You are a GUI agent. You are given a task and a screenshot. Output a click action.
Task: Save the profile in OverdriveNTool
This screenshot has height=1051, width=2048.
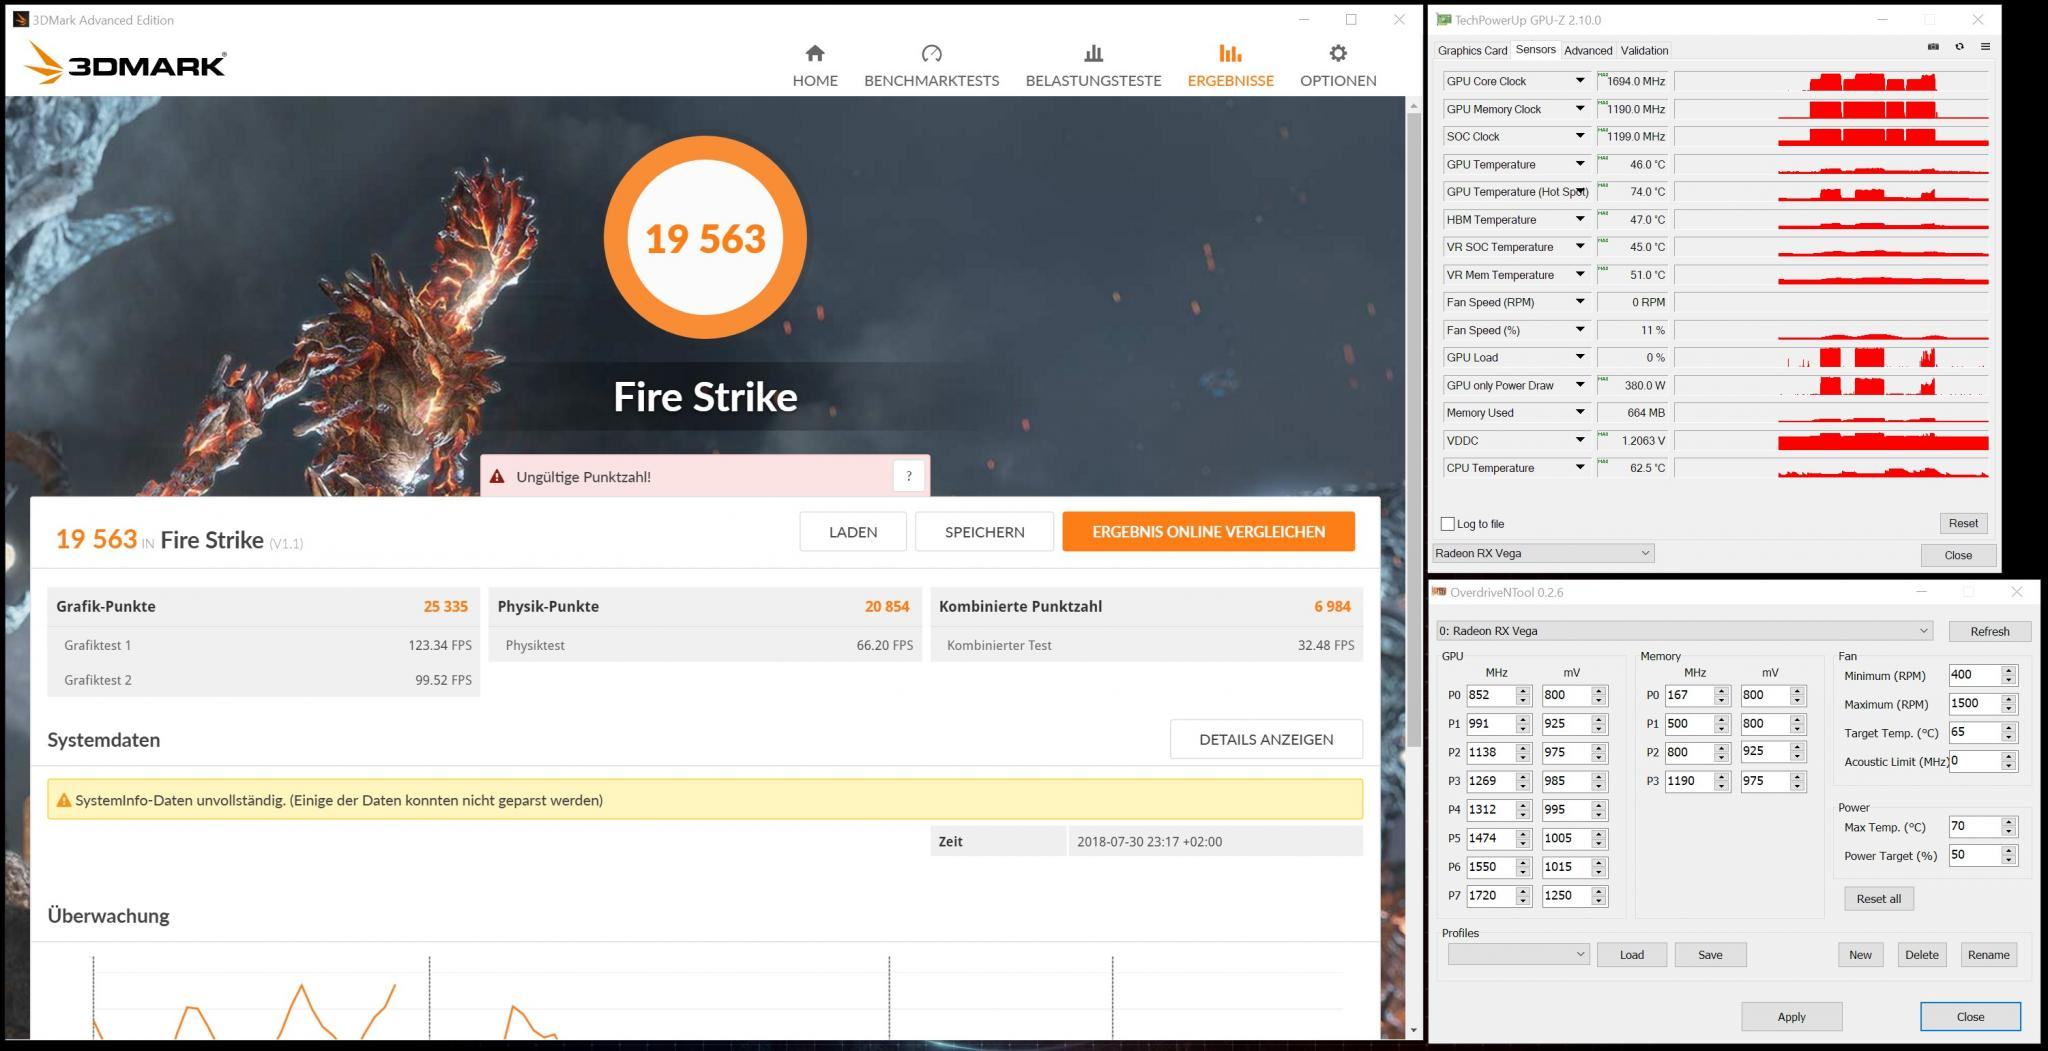click(1710, 955)
